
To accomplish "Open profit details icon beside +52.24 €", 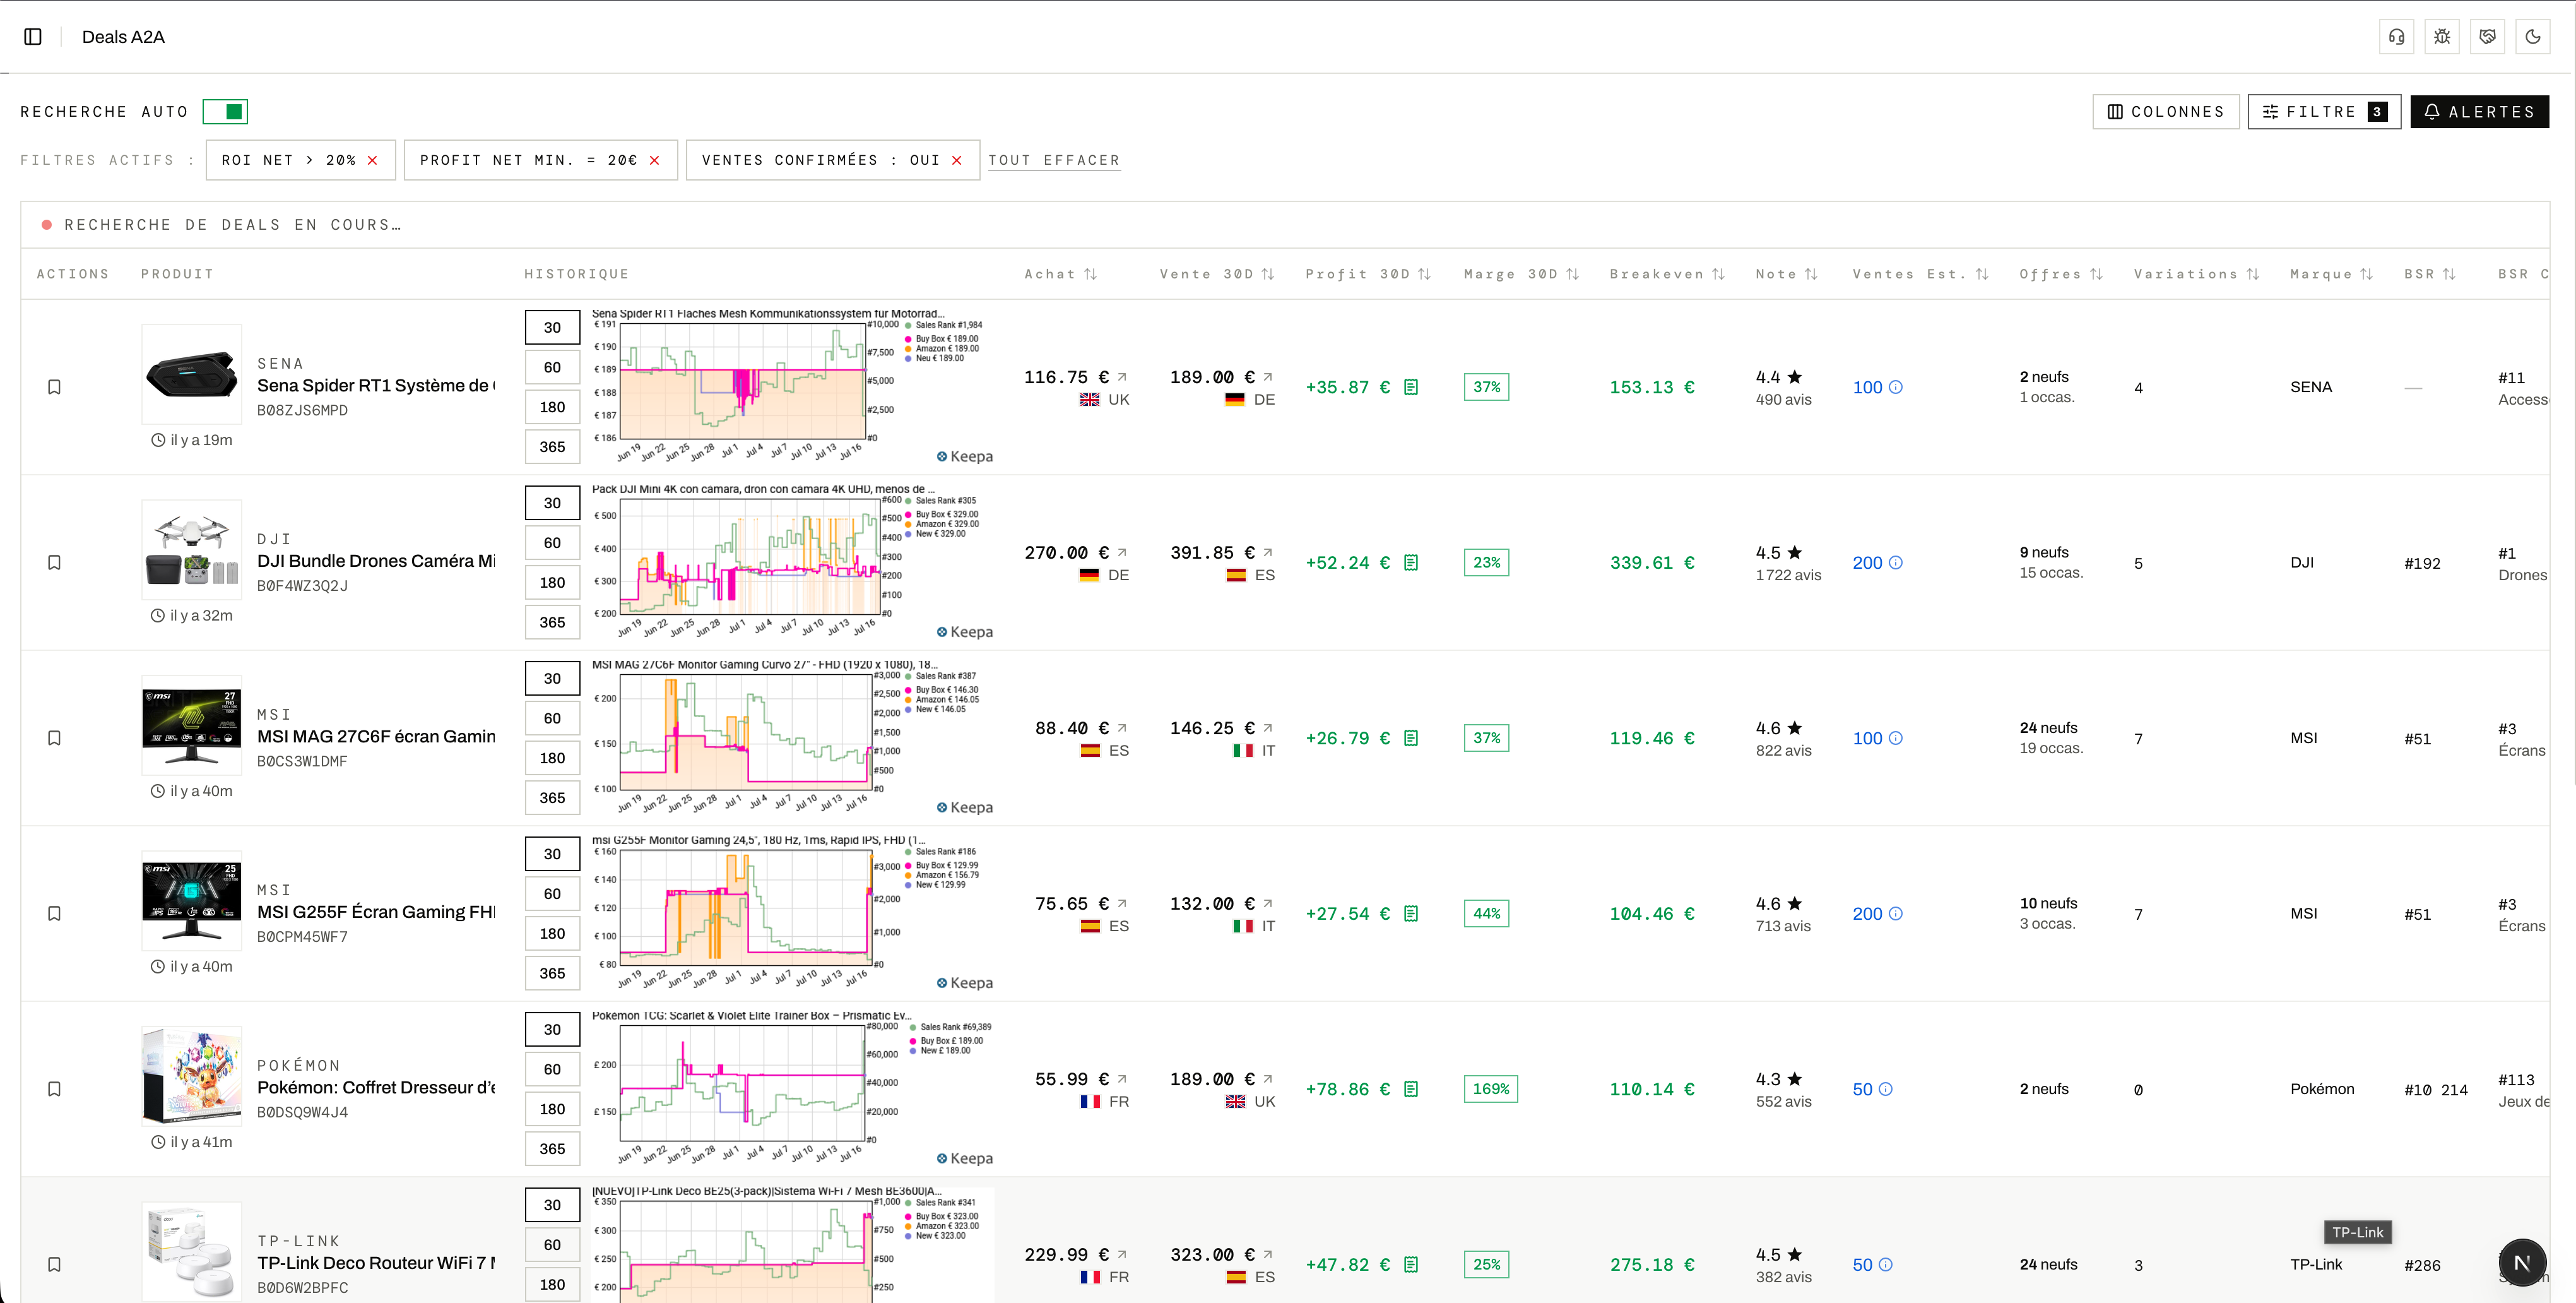I will pyautogui.click(x=1411, y=563).
